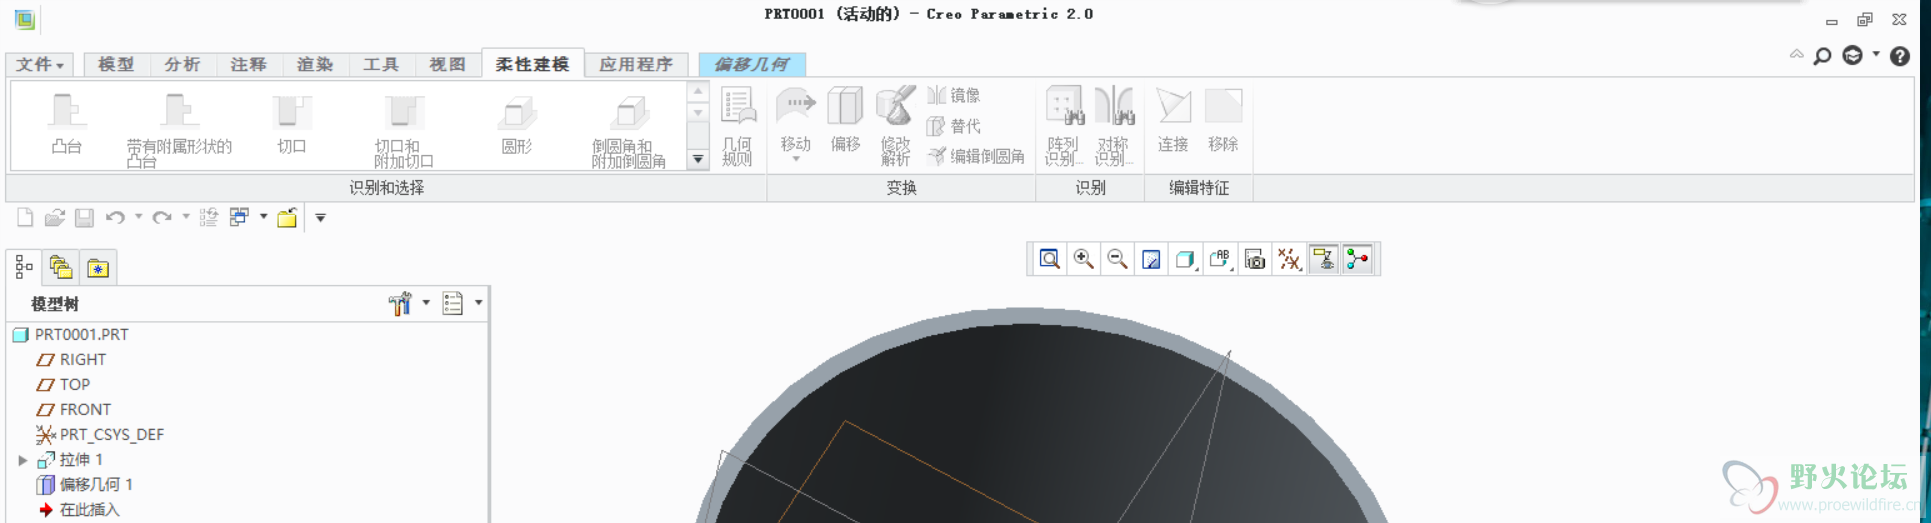Screen dimensions: 1931x523
Task: Open the Display Style cube icon
Action: click(x=1185, y=260)
